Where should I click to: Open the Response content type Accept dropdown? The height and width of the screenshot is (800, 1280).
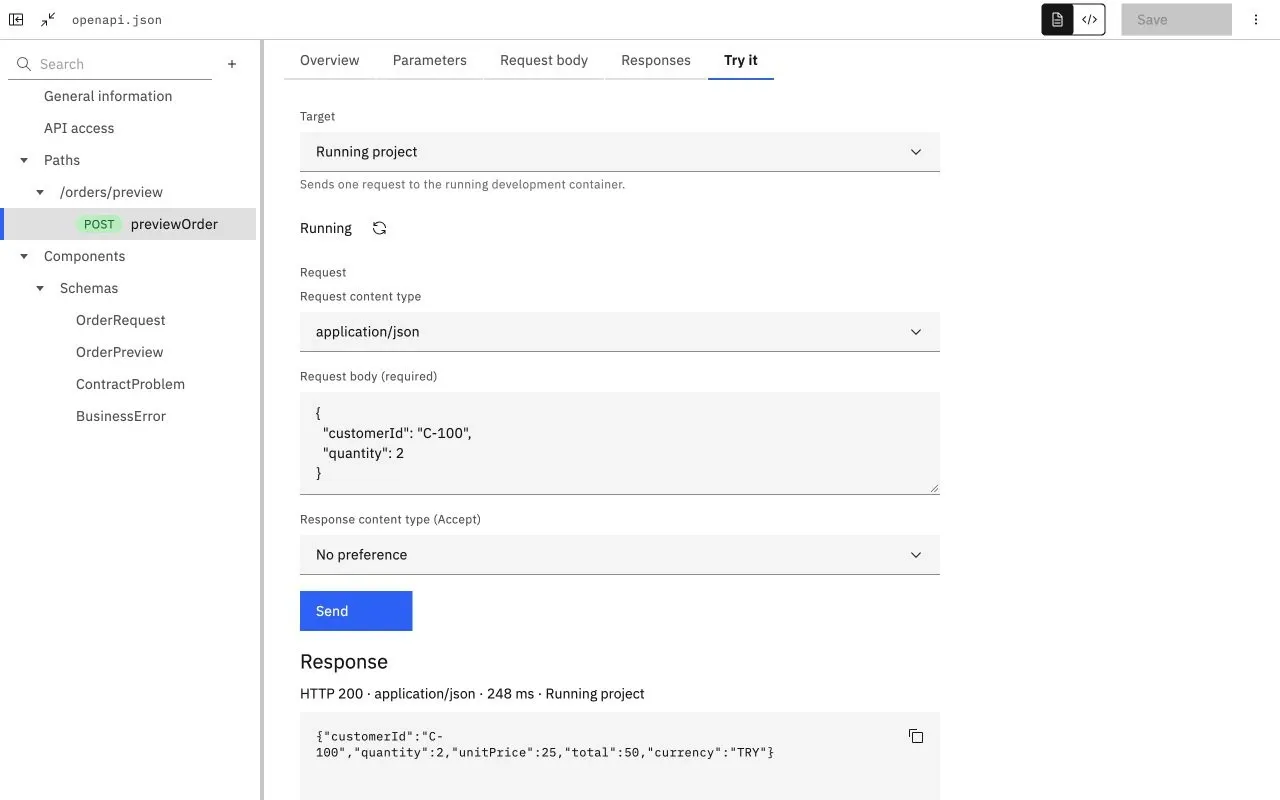tap(620, 555)
